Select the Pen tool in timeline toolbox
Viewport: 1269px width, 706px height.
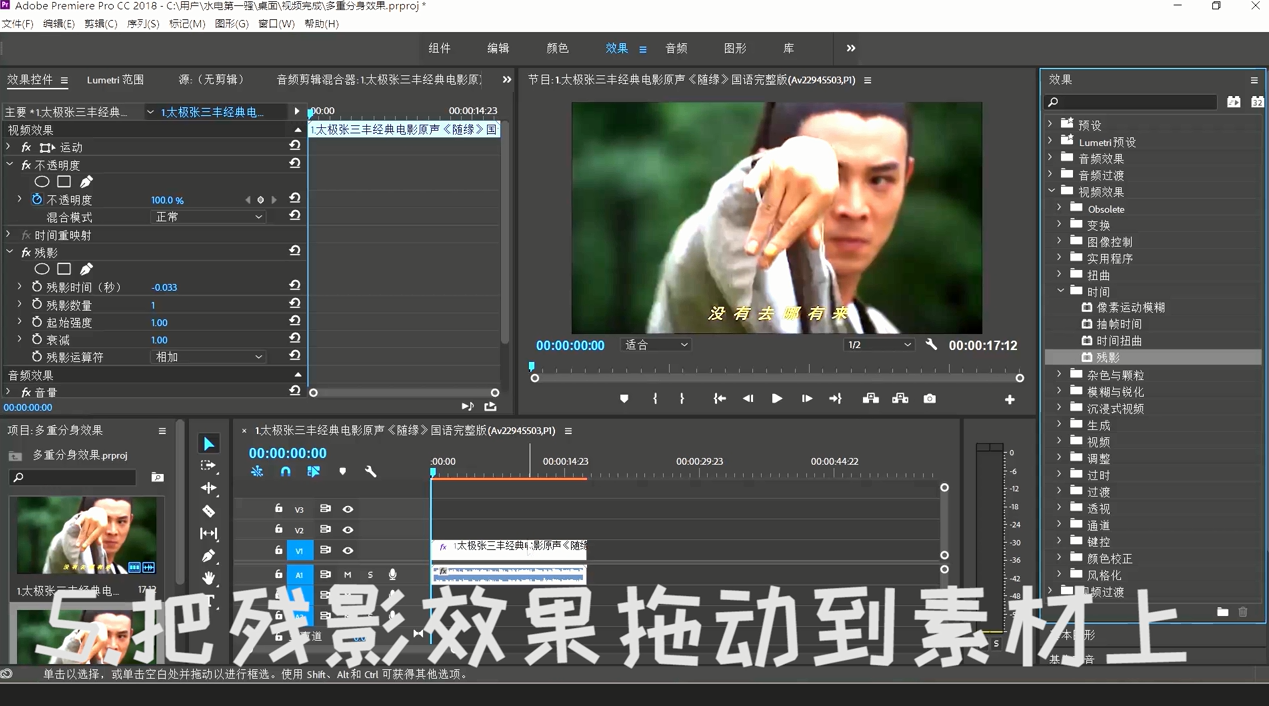pyautogui.click(x=208, y=556)
